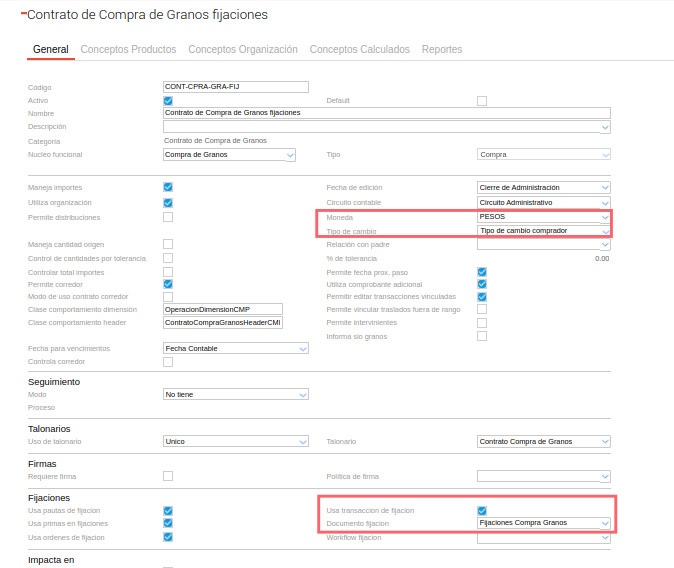Expand the Fecha de edición dropdown
The width and height of the screenshot is (674, 568).
pos(543,187)
